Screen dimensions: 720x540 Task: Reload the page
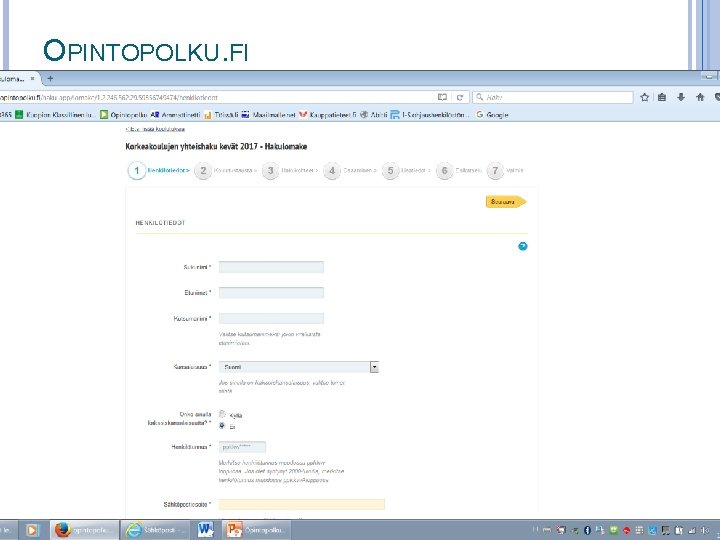tap(459, 97)
